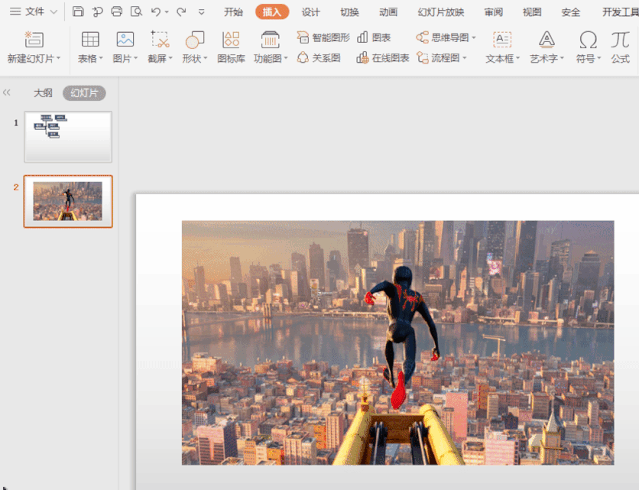Insert a 智能图形 smart graphic
Screen dimensions: 639x490
click(x=323, y=37)
